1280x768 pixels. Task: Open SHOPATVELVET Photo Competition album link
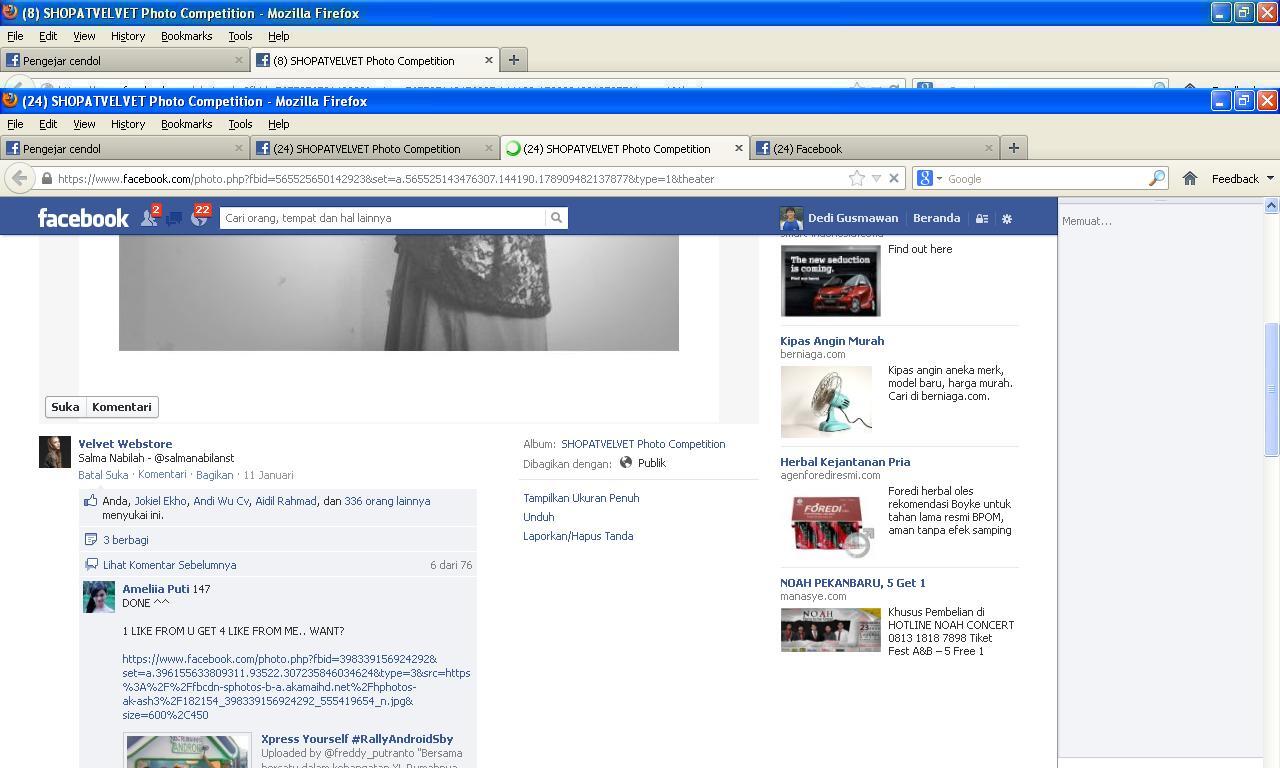pos(643,444)
